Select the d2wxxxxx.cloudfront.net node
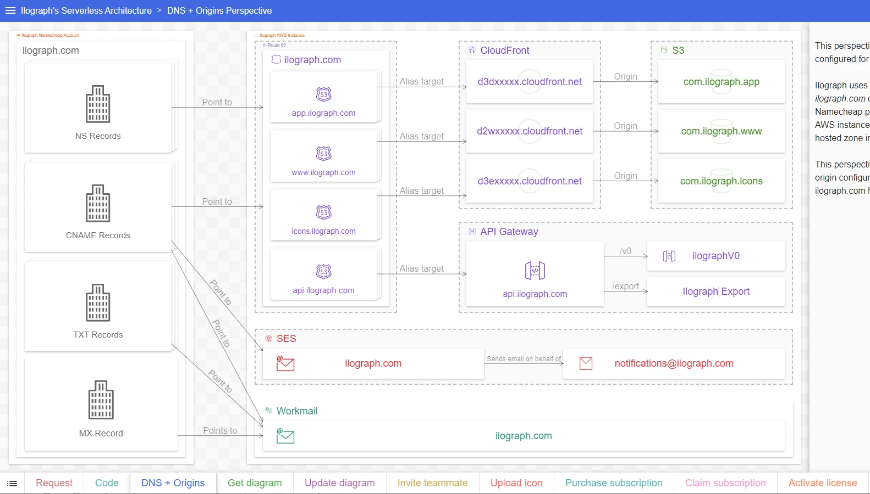 point(529,131)
